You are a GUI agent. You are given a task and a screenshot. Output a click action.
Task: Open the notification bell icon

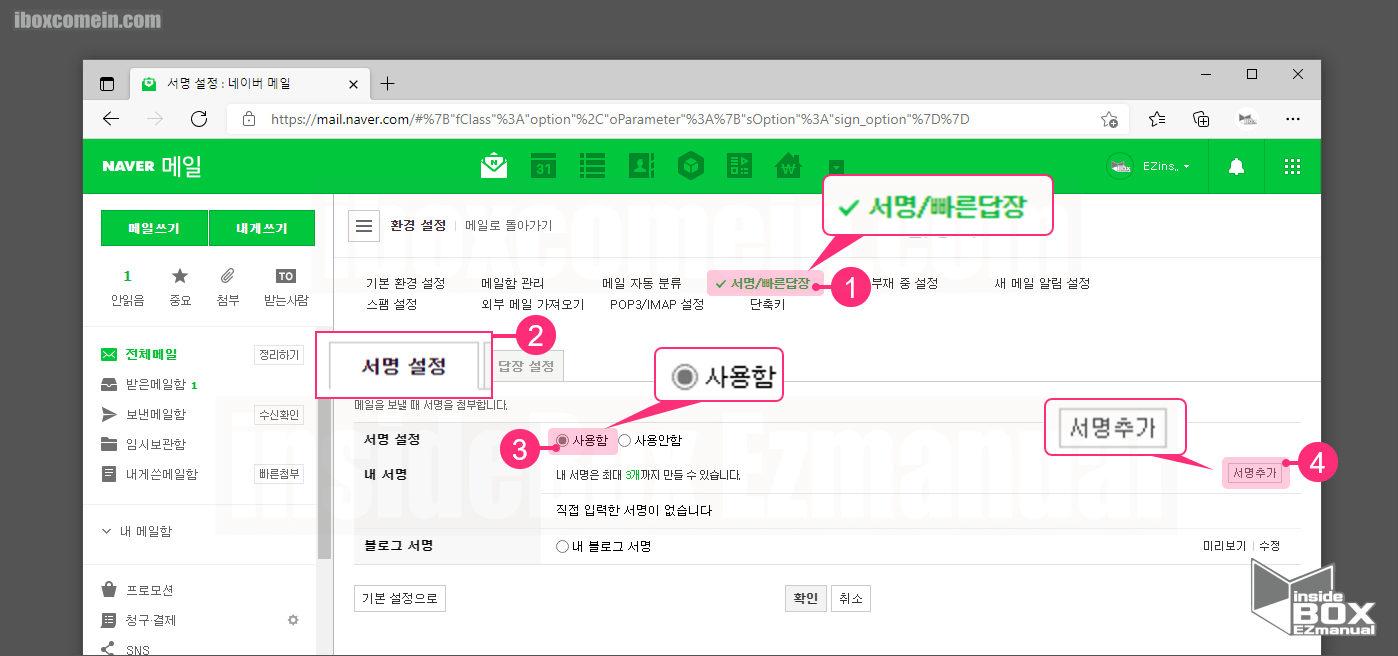1236,166
